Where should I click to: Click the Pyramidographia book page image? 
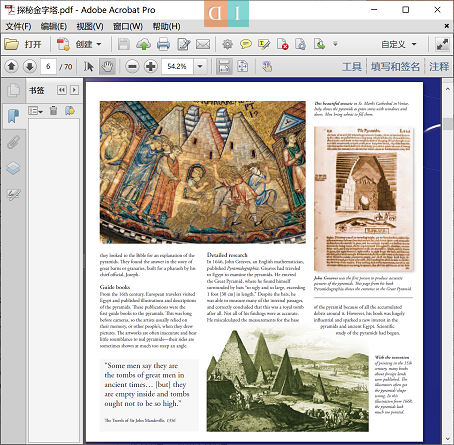coord(363,199)
